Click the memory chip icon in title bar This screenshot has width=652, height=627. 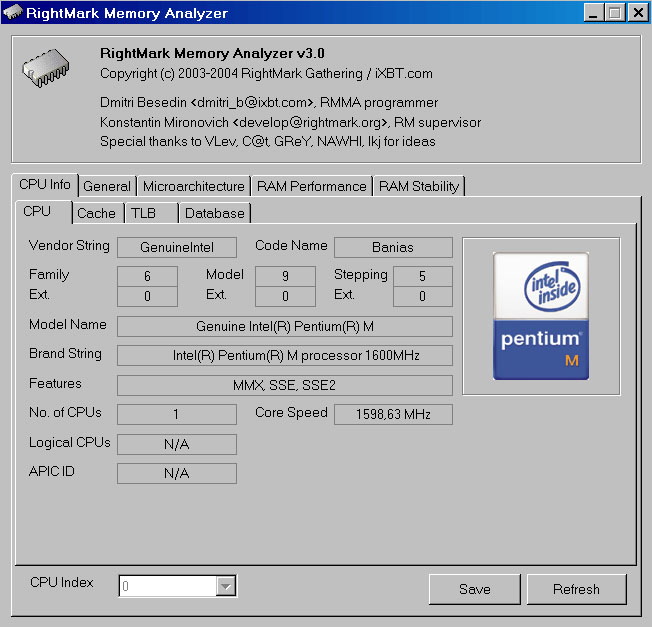pos(12,12)
